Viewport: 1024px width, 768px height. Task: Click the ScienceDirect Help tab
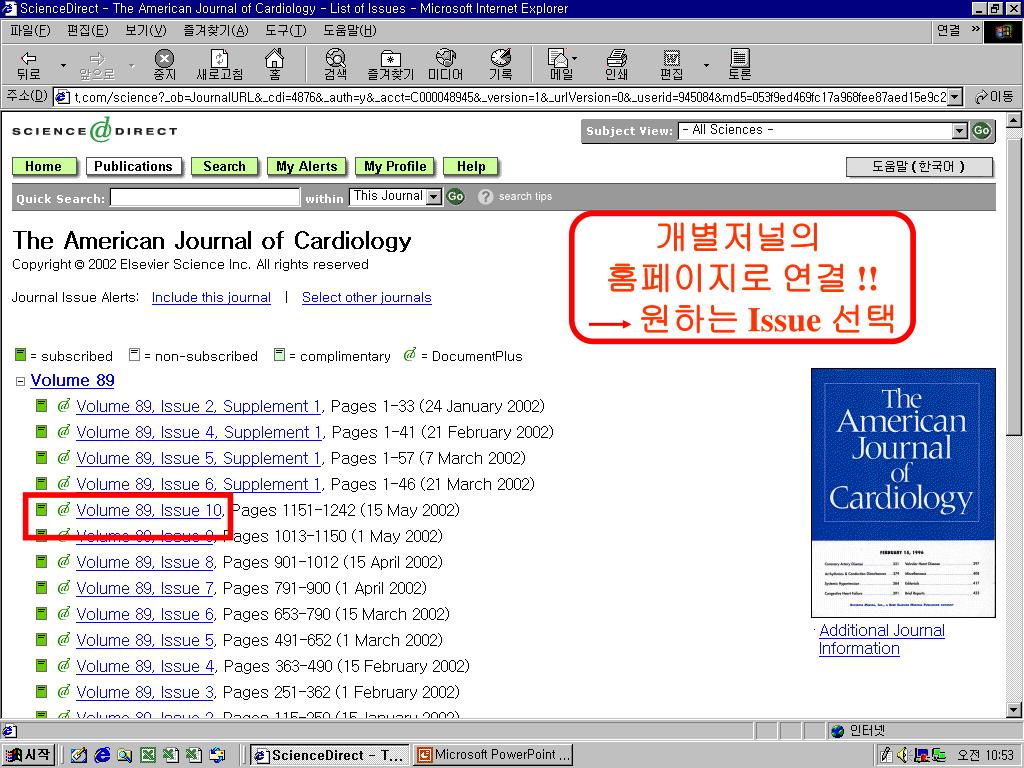click(x=471, y=167)
